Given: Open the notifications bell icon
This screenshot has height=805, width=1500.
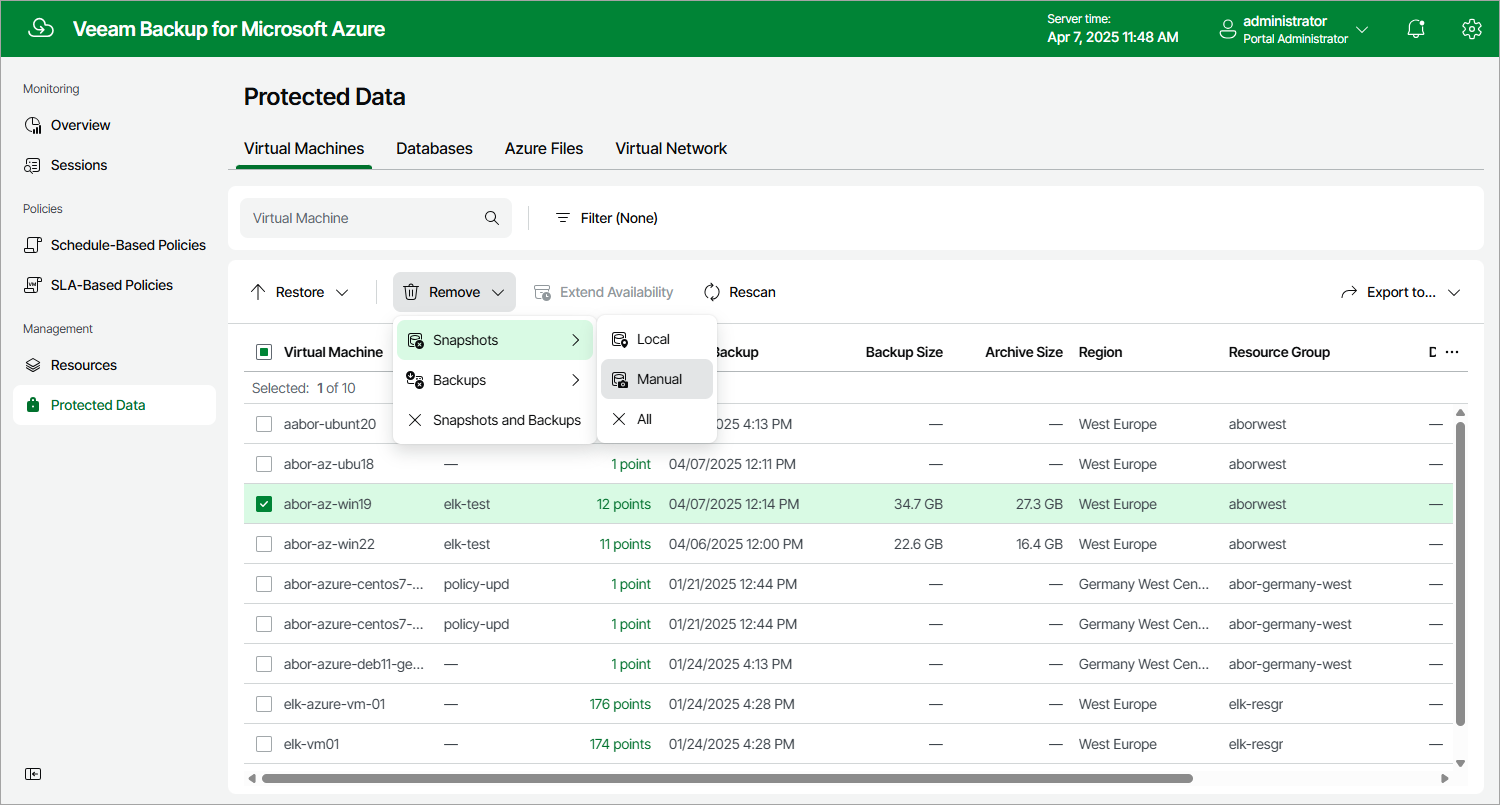Looking at the screenshot, I should click(1416, 29).
